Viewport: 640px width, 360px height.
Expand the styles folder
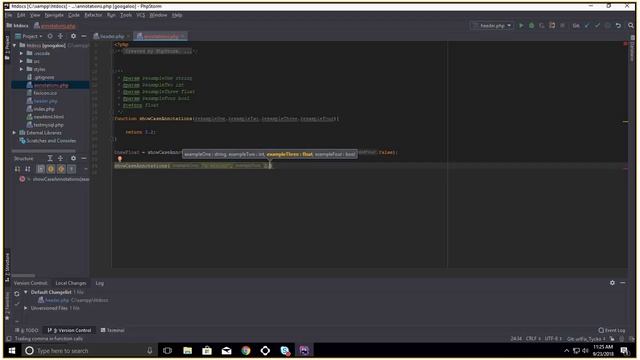coord(21,69)
